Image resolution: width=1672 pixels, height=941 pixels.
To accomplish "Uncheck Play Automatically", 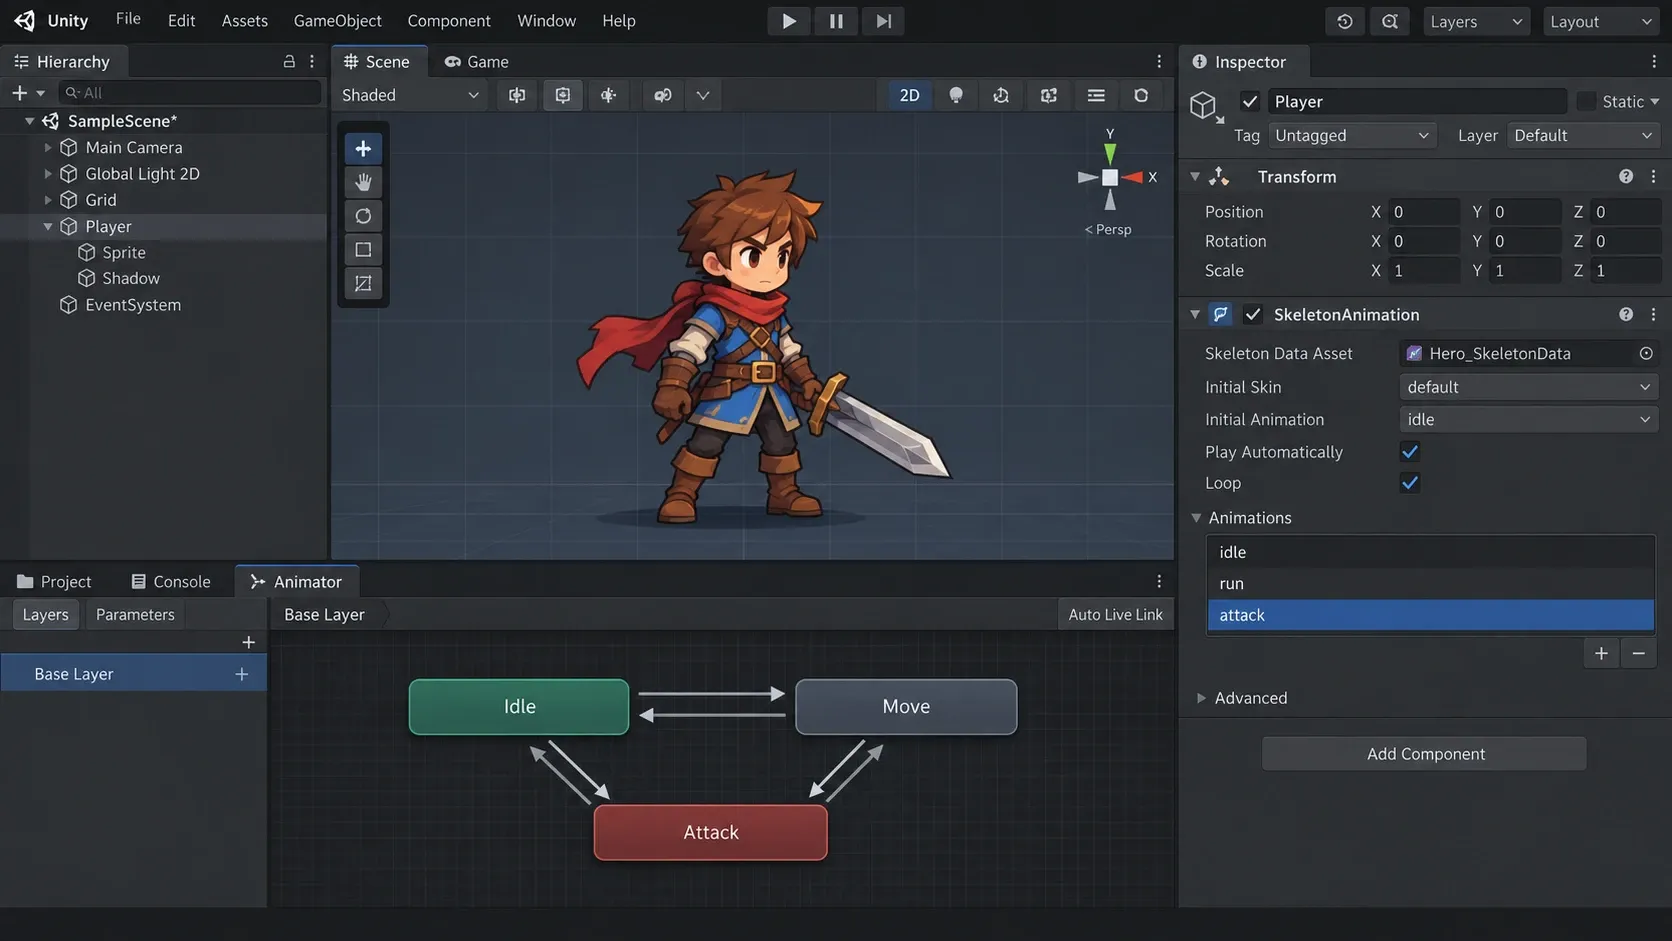I will (1410, 452).
